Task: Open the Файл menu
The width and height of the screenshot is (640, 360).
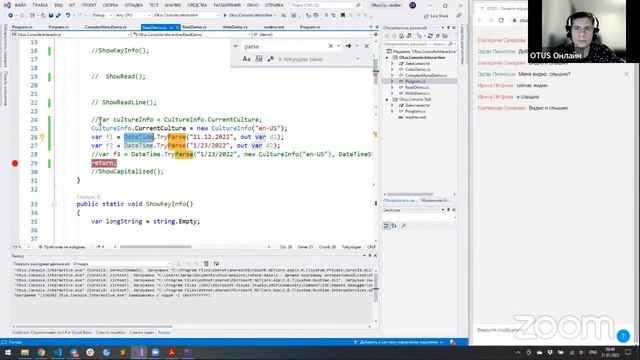Action: point(20,5)
